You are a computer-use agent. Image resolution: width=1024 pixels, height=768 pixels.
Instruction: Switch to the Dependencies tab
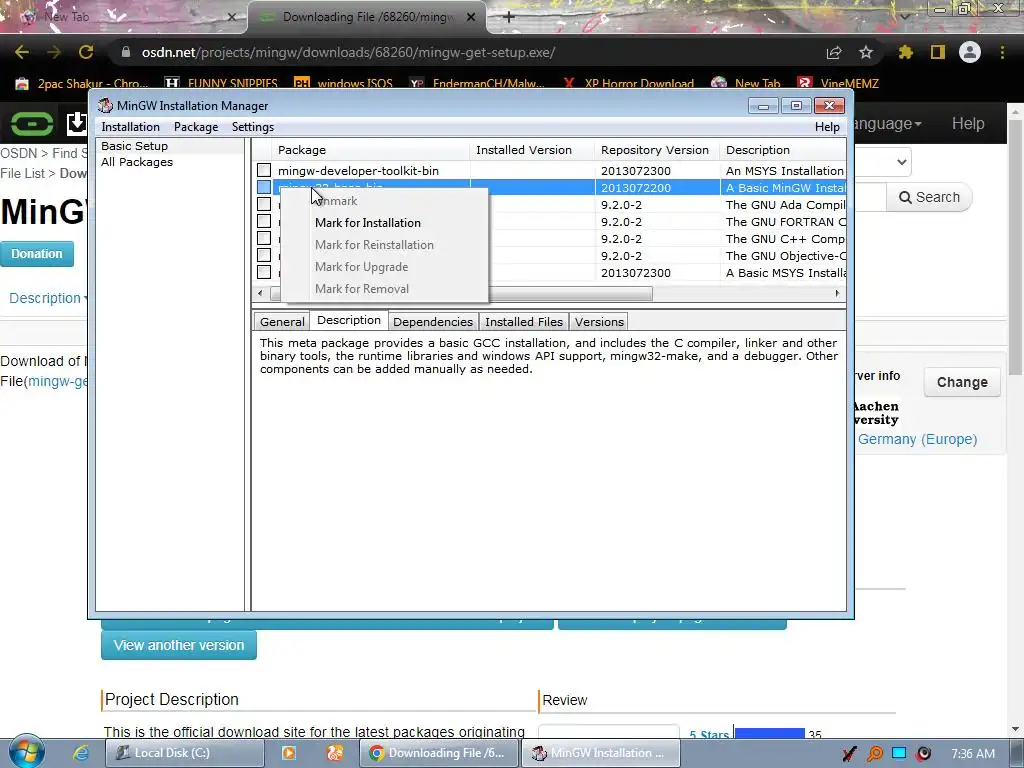click(433, 321)
